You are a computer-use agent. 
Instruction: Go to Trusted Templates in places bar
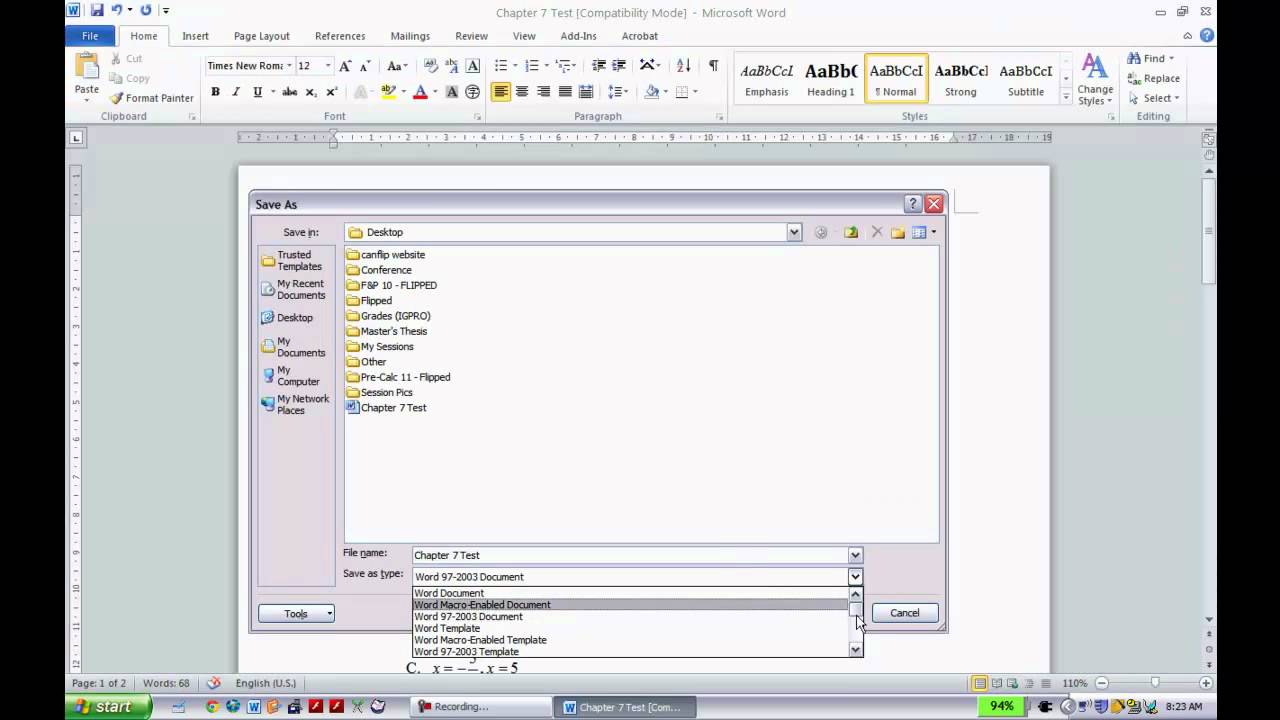293,261
